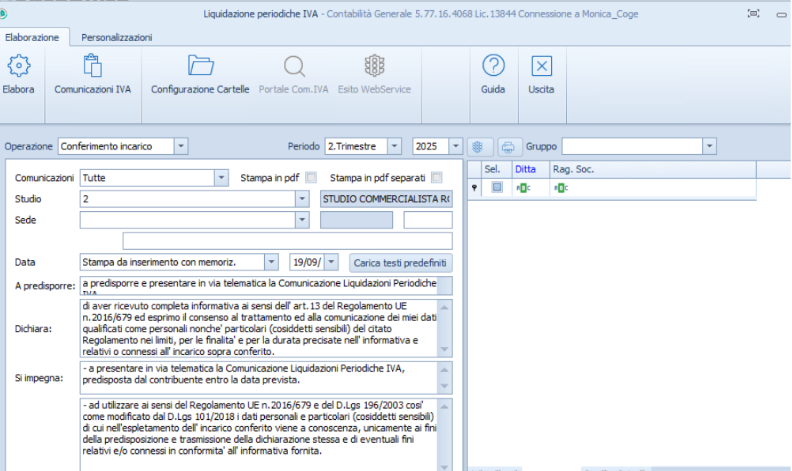Check the Sel. checkbox in the grid row
Screen dimensions: 792x471
click(x=497, y=188)
